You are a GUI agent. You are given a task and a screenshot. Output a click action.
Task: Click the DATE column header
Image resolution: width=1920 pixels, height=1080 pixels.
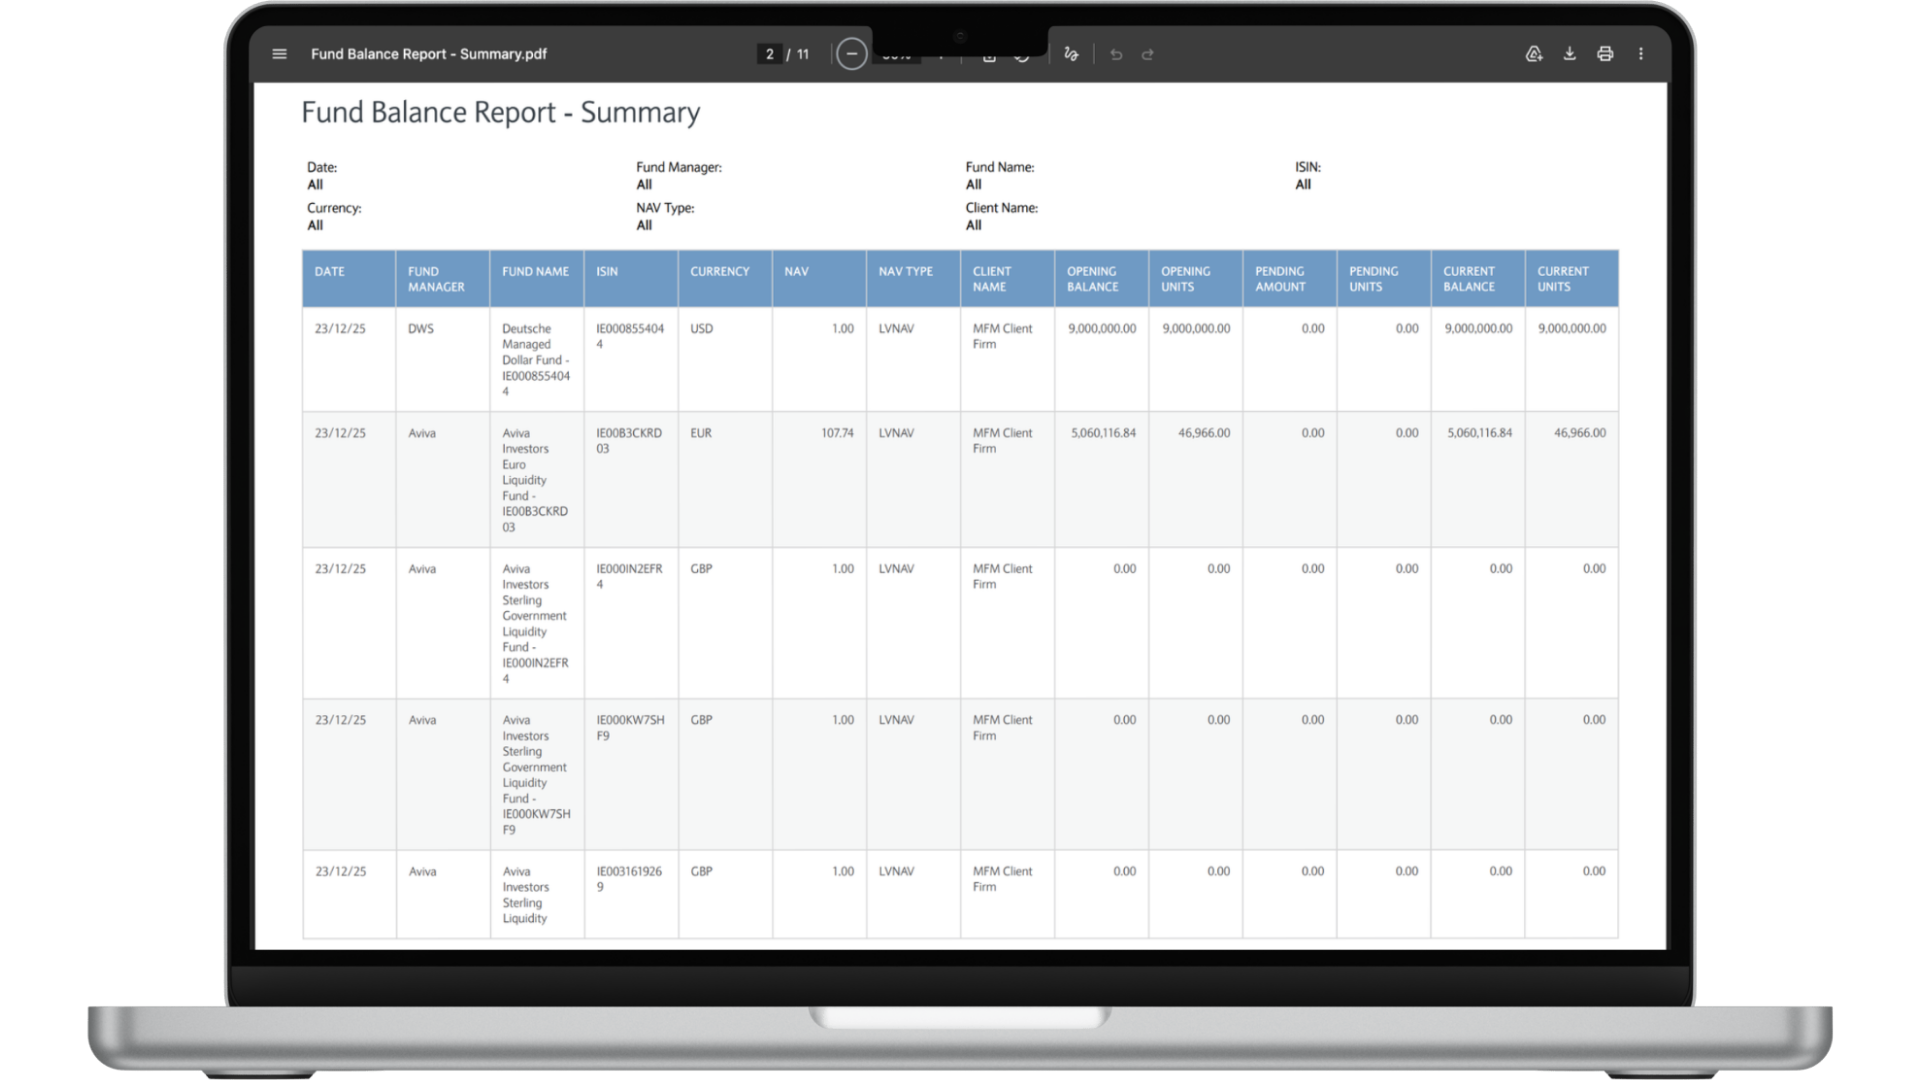tap(330, 272)
